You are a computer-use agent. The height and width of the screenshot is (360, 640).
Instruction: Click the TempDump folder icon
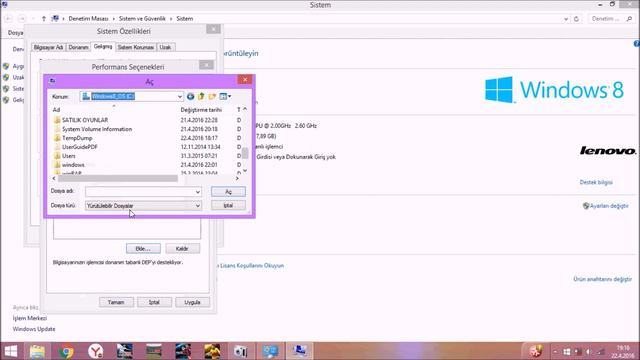57,138
